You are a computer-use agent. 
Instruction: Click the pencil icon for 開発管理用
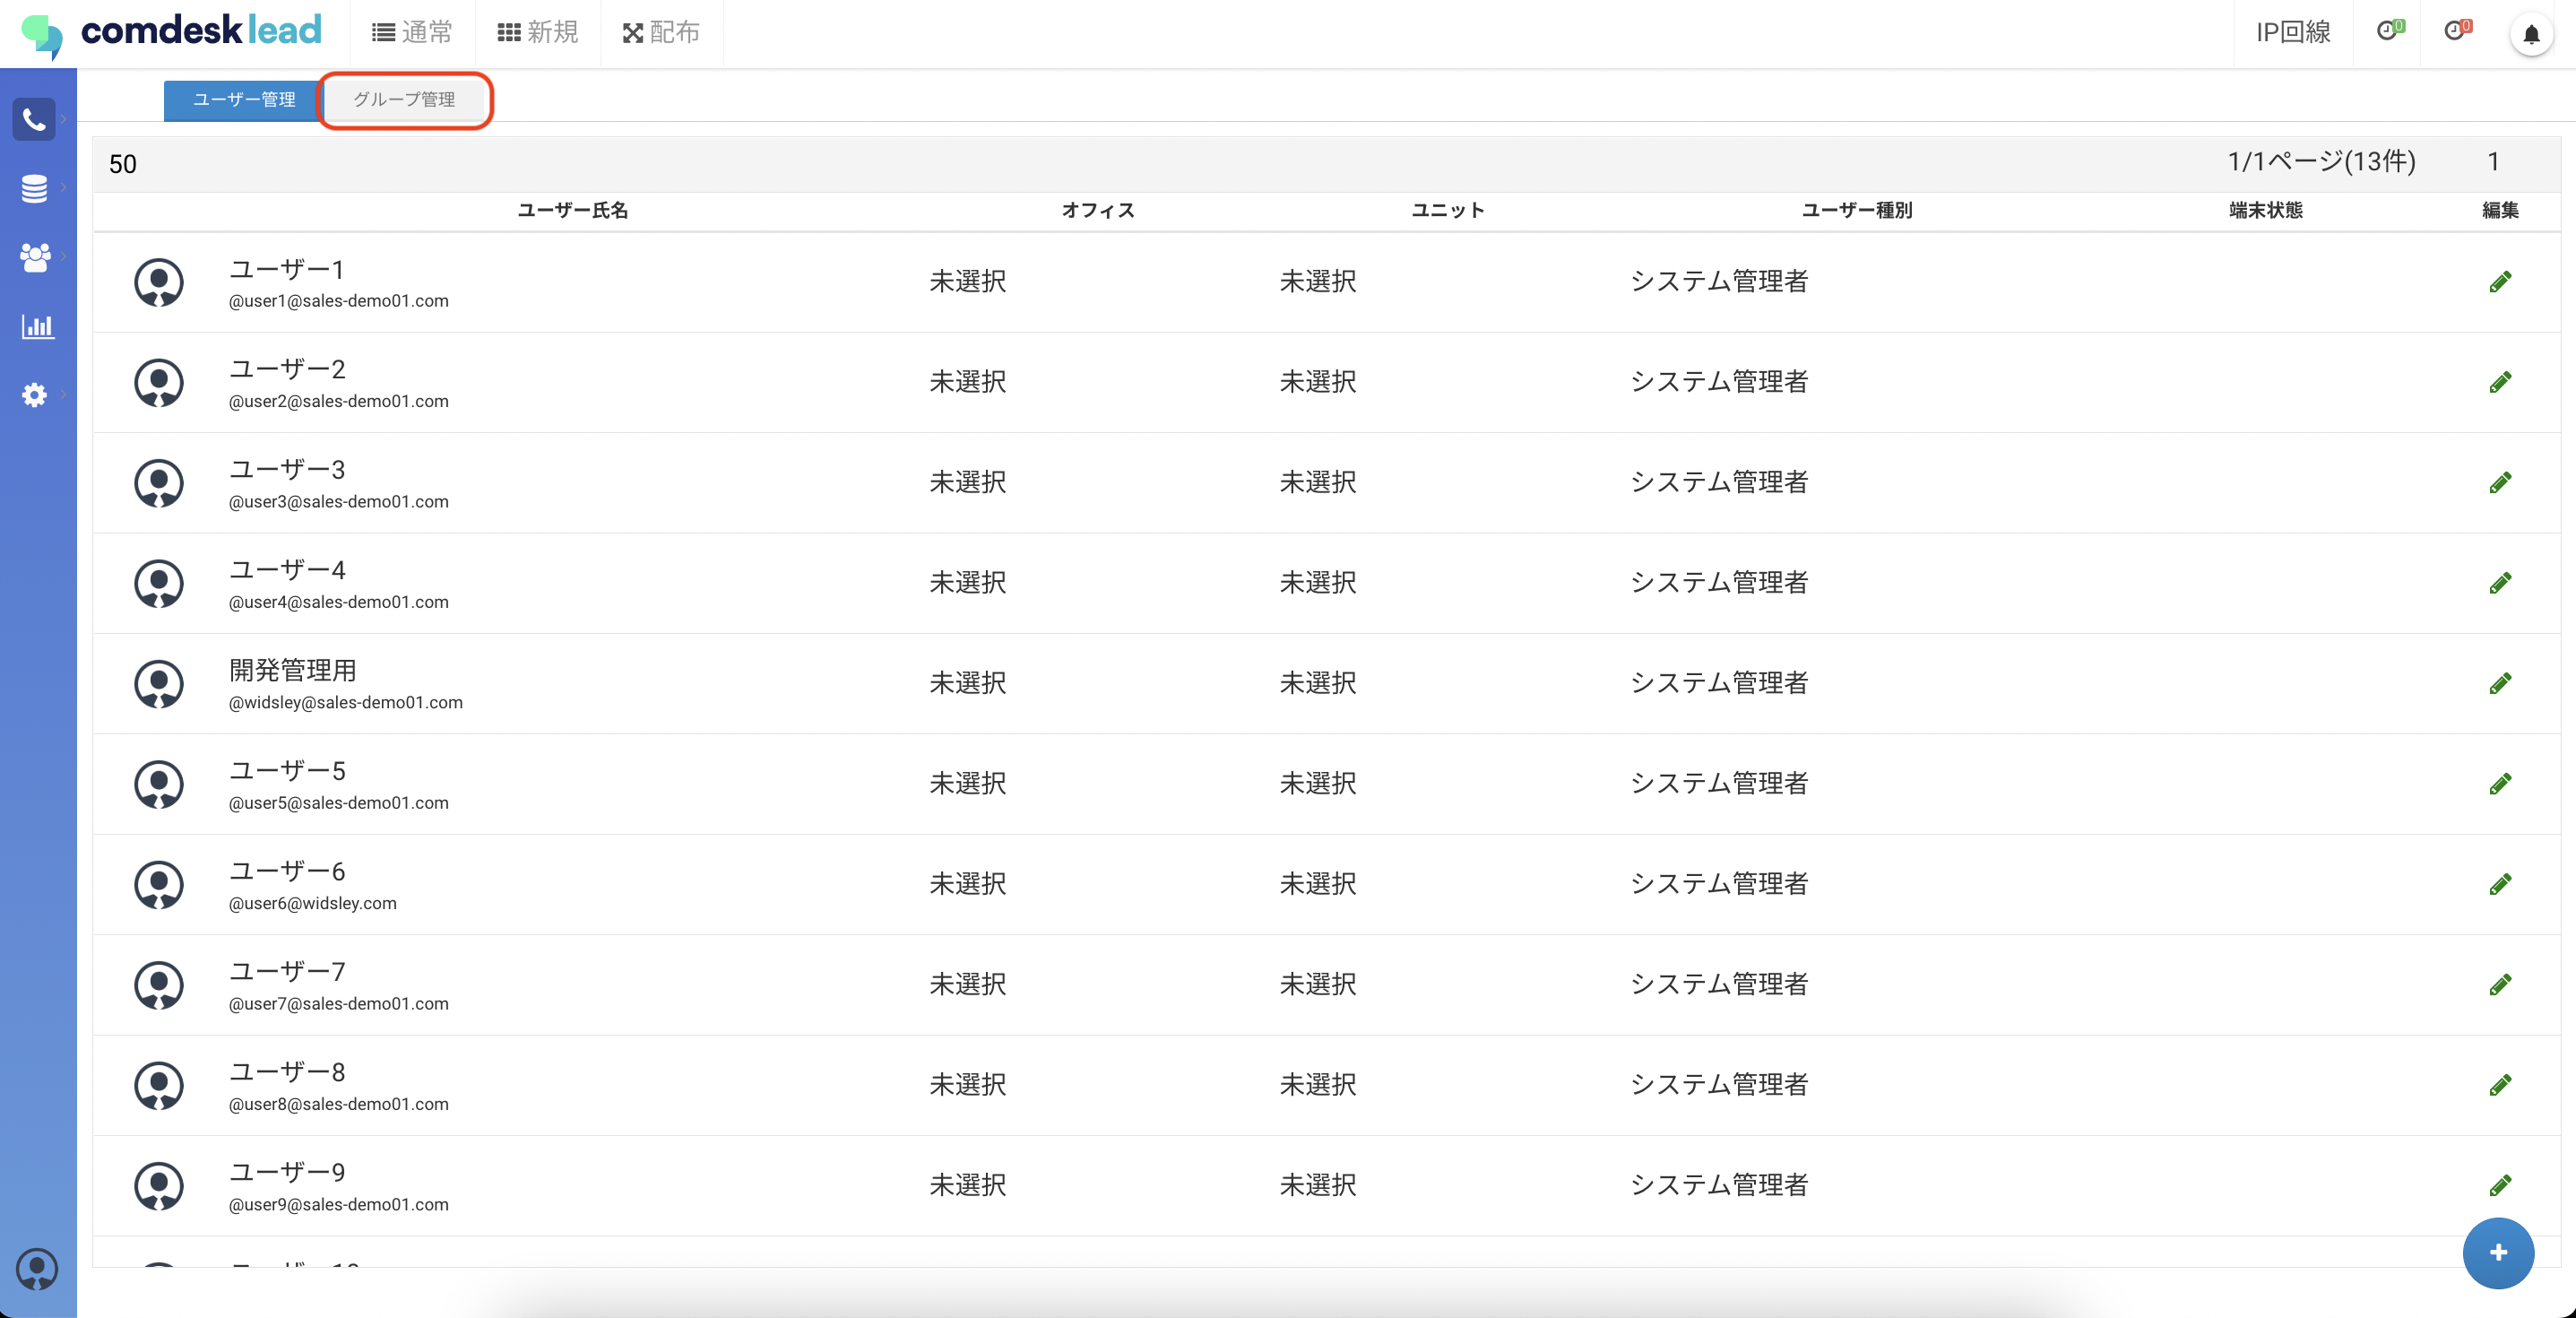[2500, 684]
